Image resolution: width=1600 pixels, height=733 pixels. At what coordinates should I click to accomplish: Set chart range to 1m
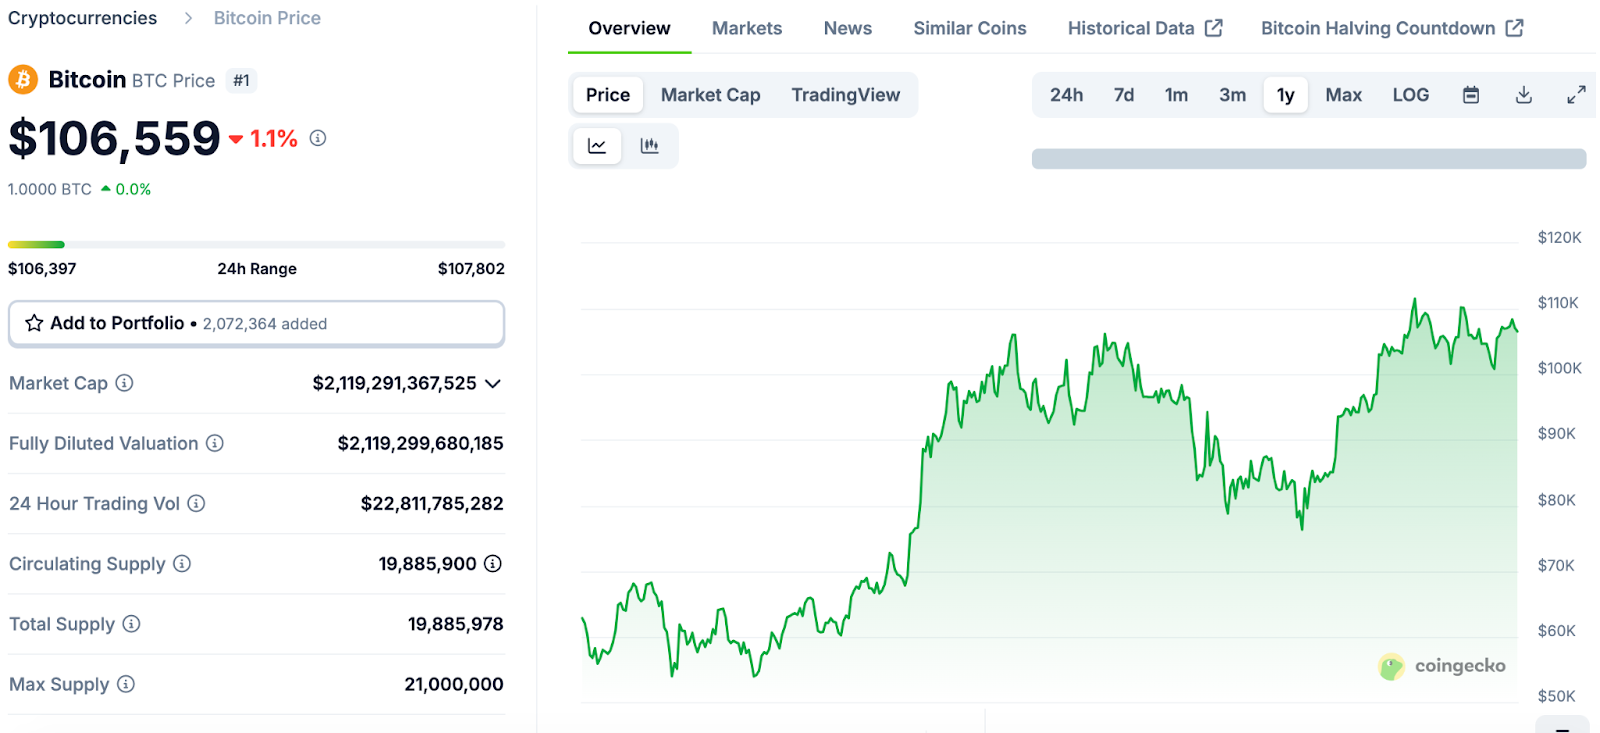(1177, 95)
